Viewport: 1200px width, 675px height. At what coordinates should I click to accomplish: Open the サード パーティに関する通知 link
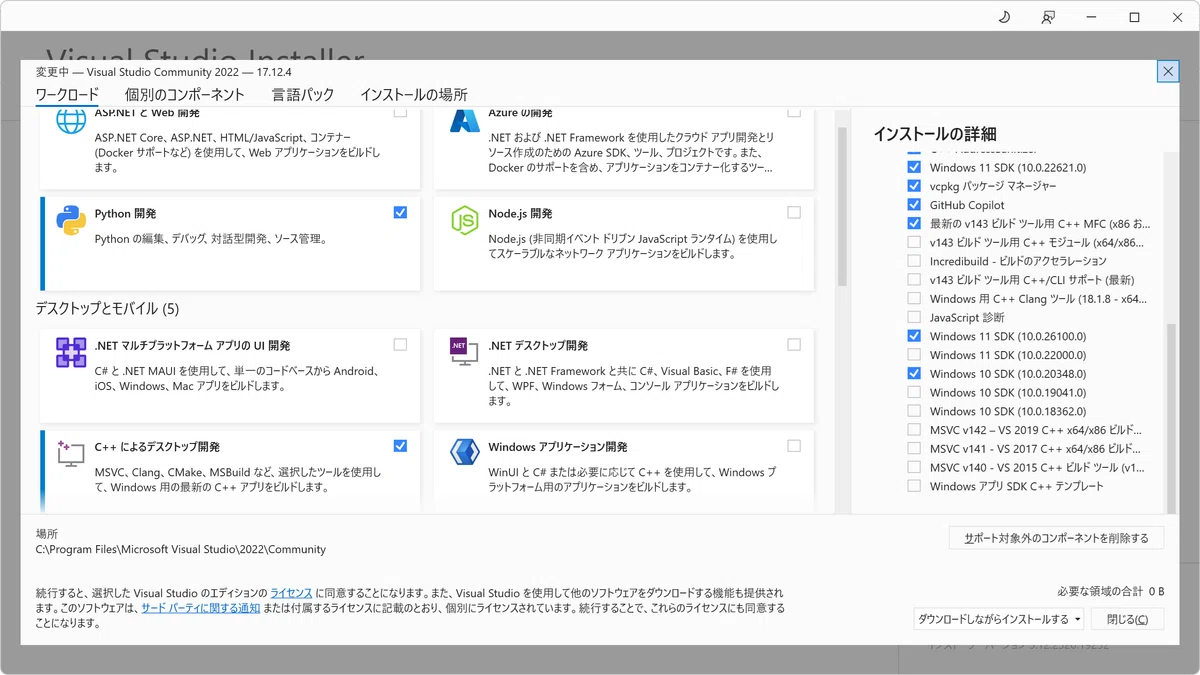[x=200, y=608]
